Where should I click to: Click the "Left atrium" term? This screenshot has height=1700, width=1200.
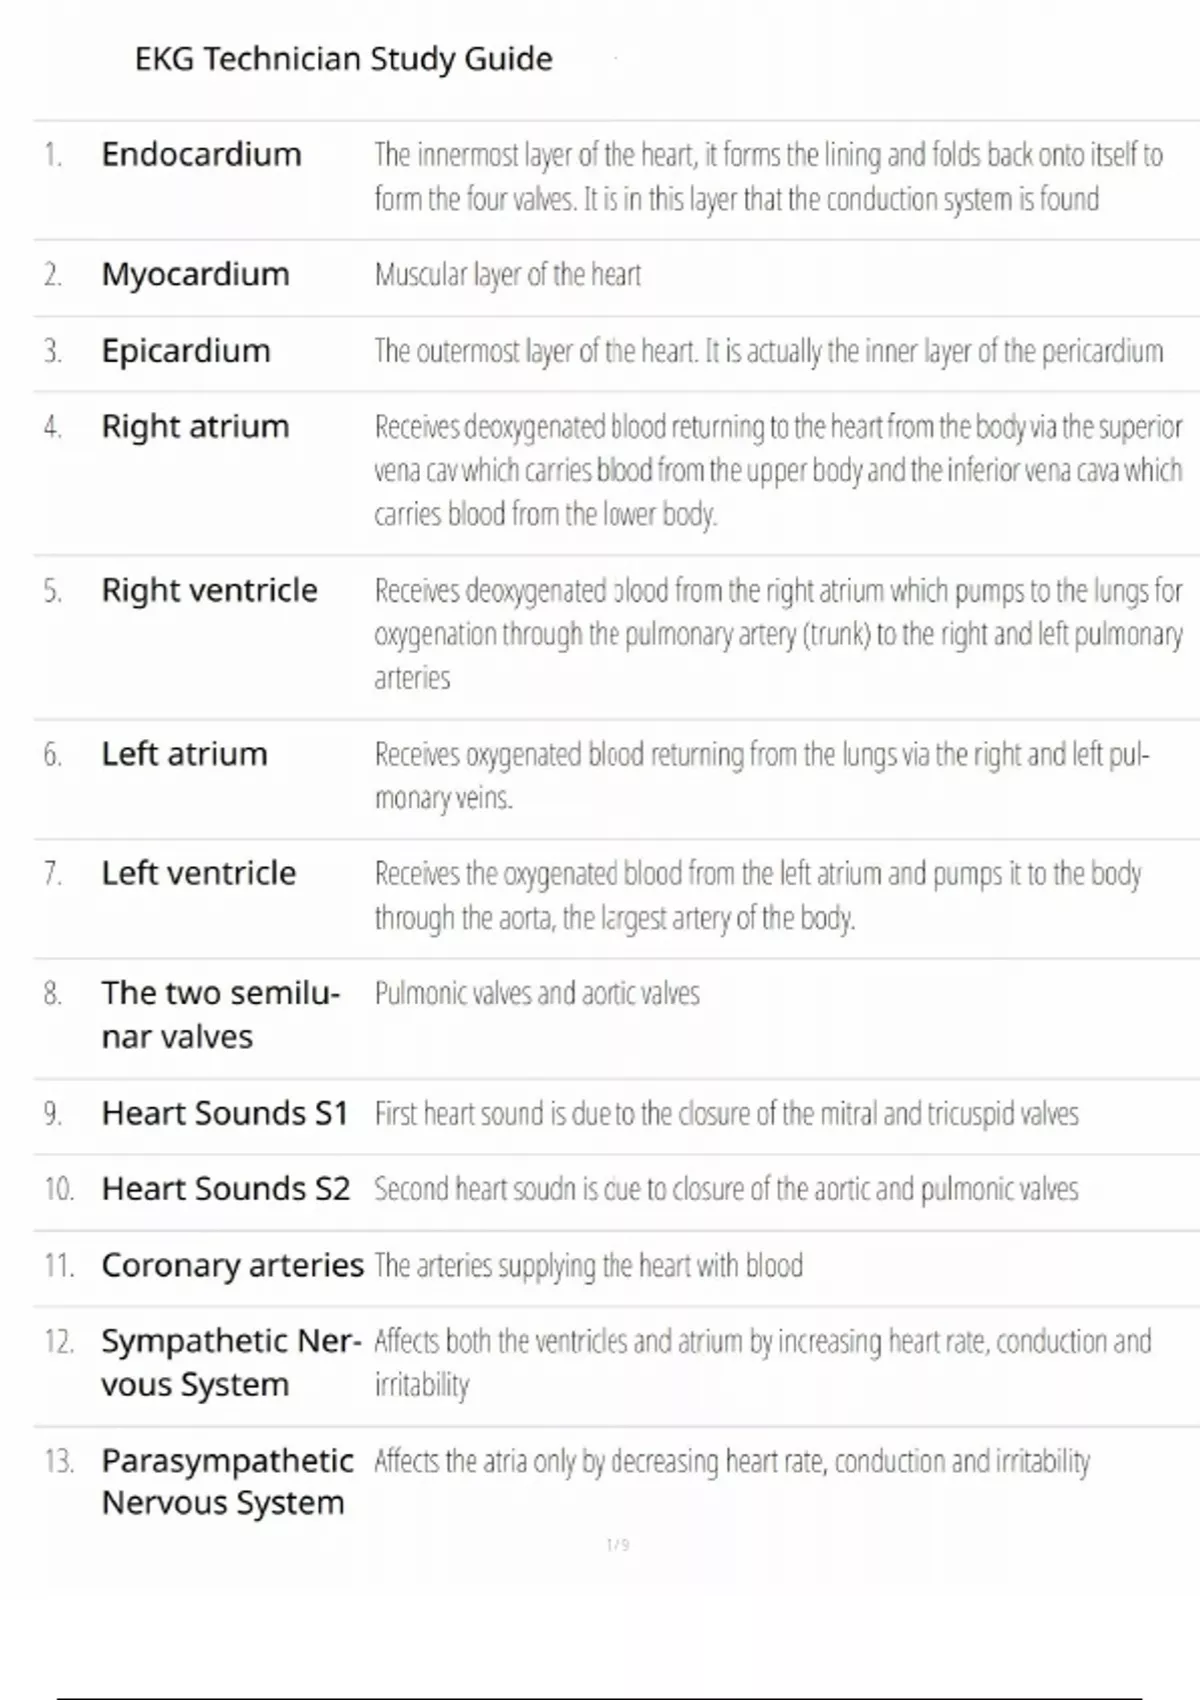pyautogui.click(x=184, y=754)
